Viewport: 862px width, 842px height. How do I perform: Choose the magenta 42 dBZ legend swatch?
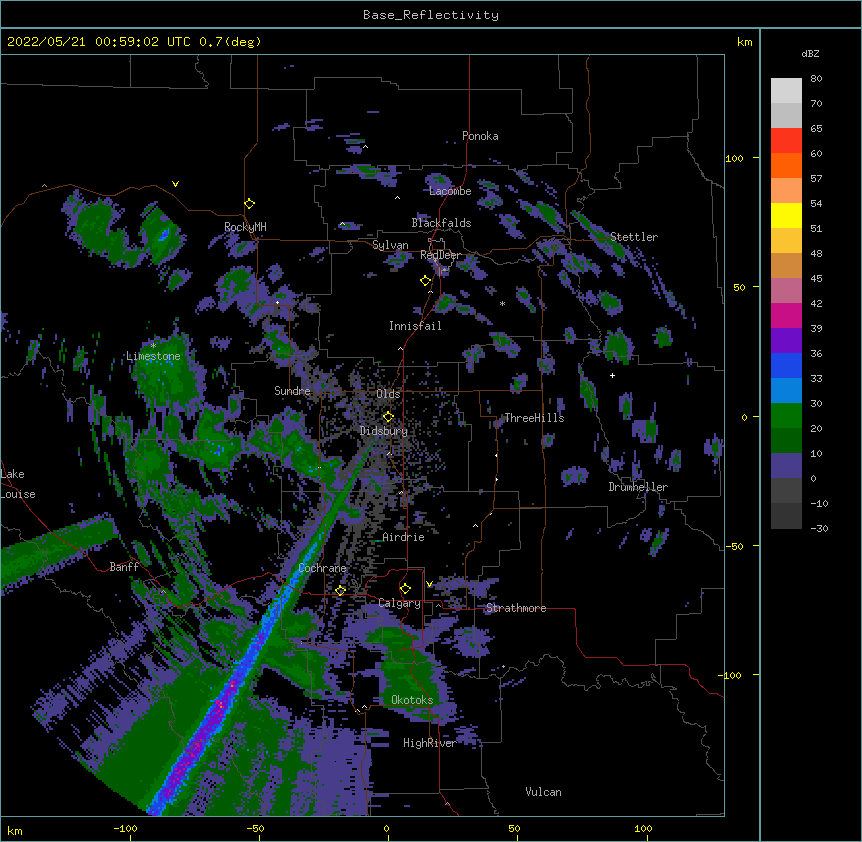click(786, 315)
